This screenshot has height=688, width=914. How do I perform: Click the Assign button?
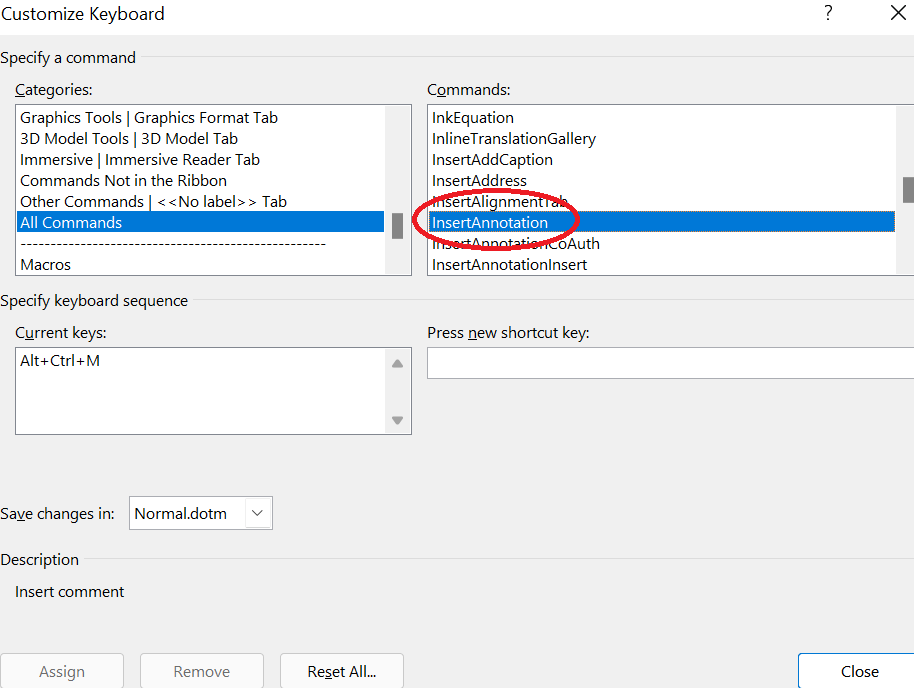click(62, 672)
